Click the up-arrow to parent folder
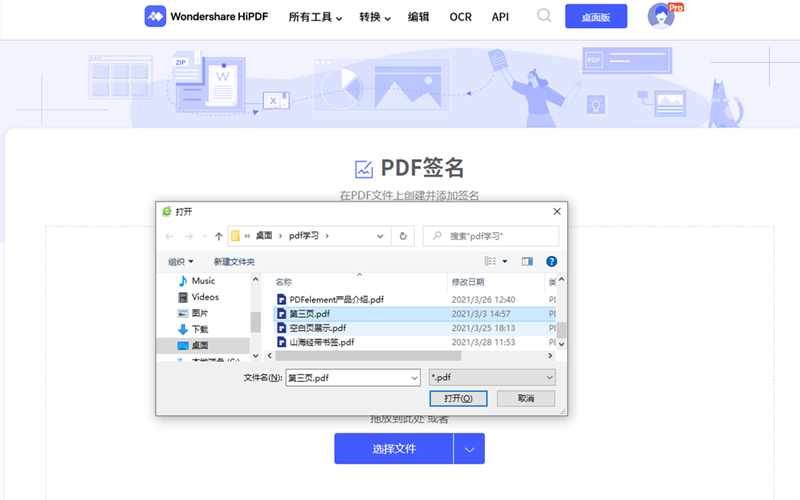The width and height of the screenshot is (800, 500). [x=218, y=236]
